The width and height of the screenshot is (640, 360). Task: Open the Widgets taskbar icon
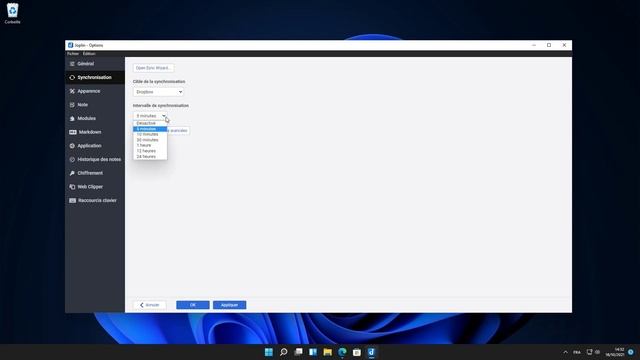point(313,352)
